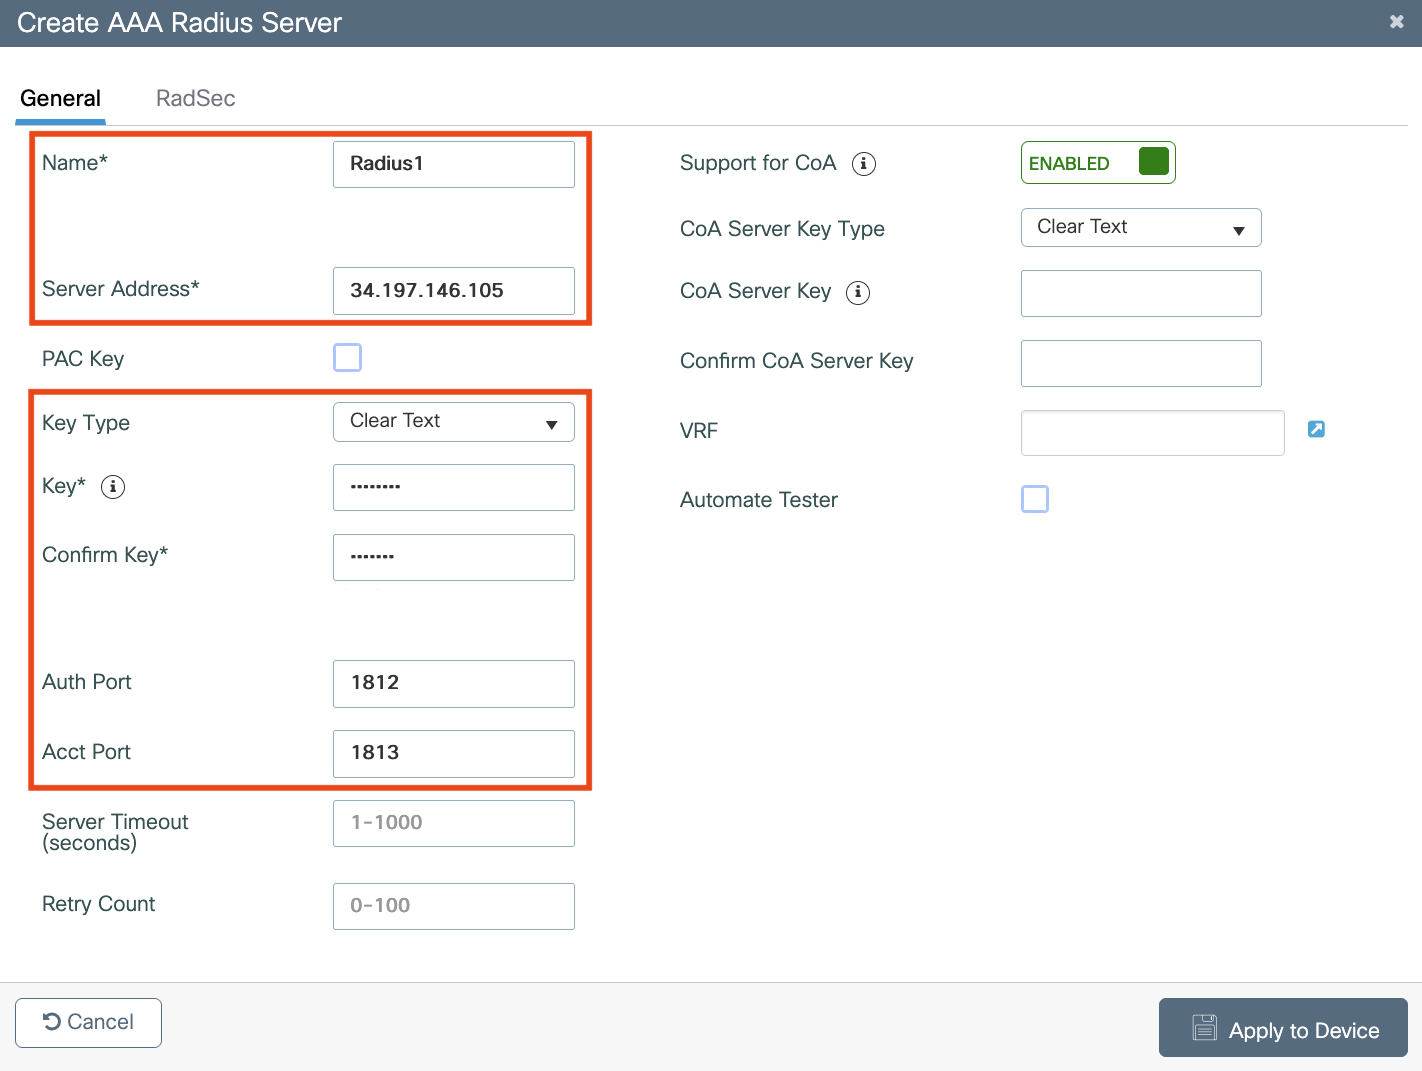
Task: Click the Server Timeout seconds field
Action: pos(453,823)
